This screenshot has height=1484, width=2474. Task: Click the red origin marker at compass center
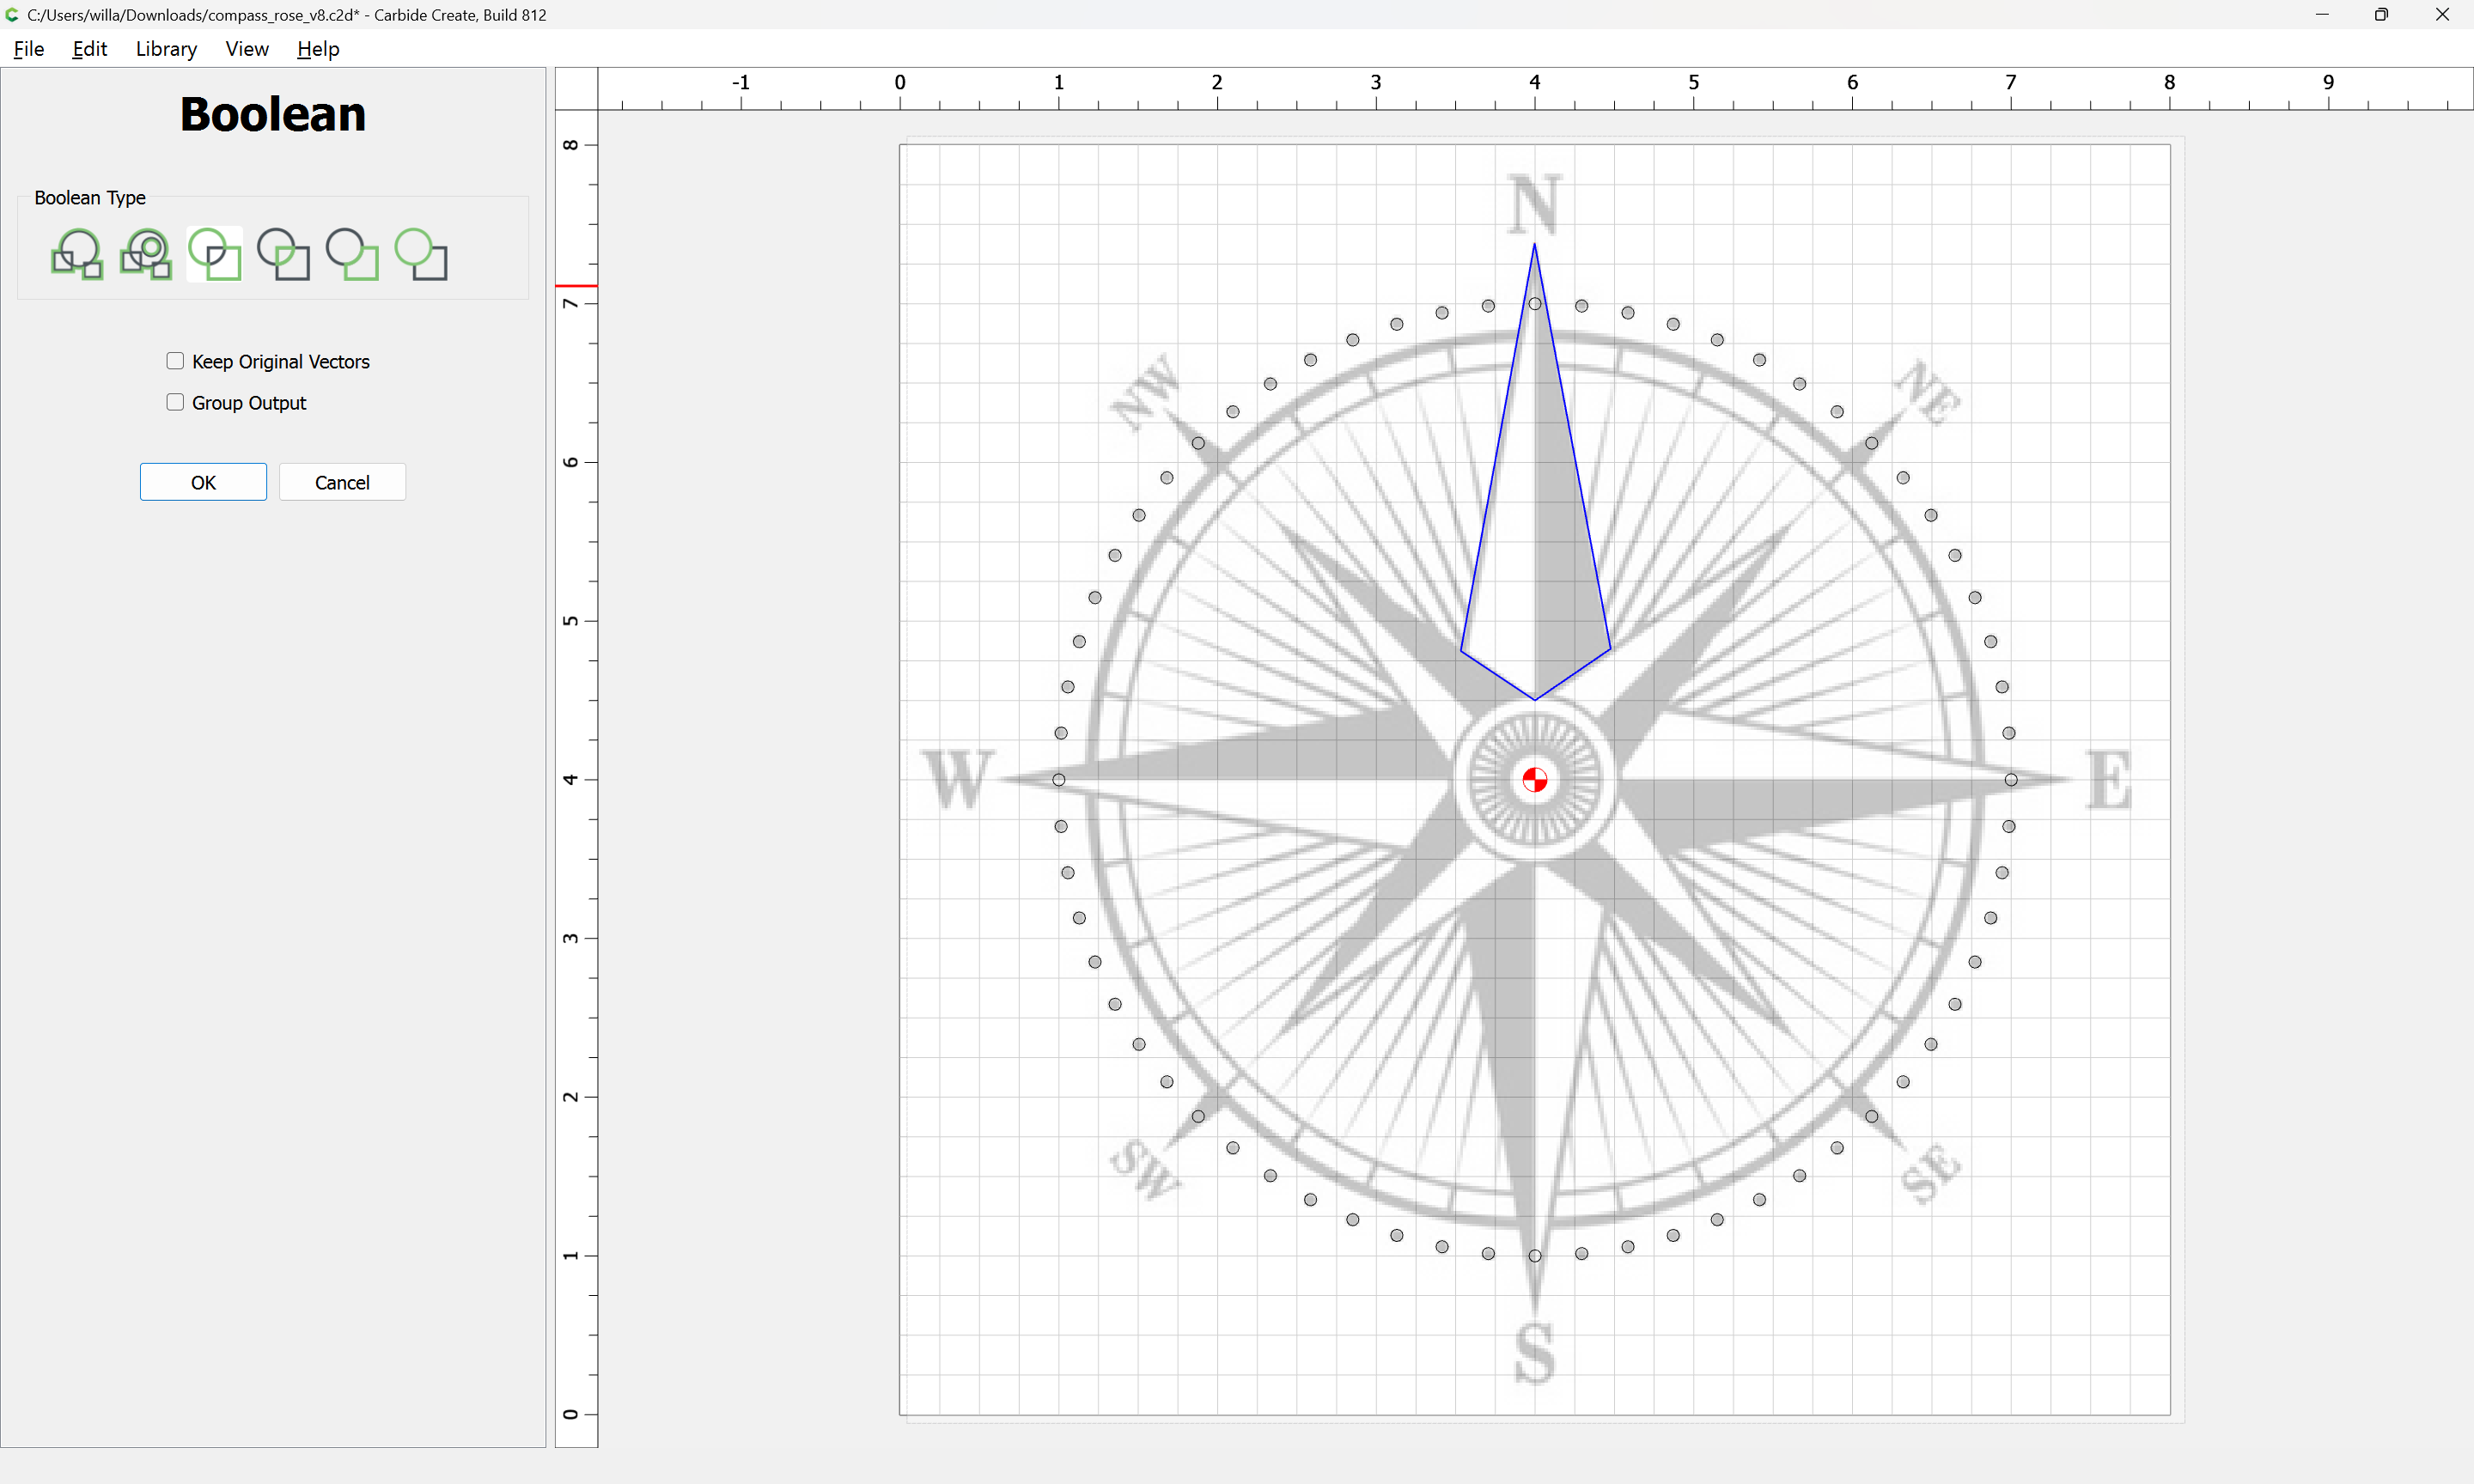tap(1534, 780)
